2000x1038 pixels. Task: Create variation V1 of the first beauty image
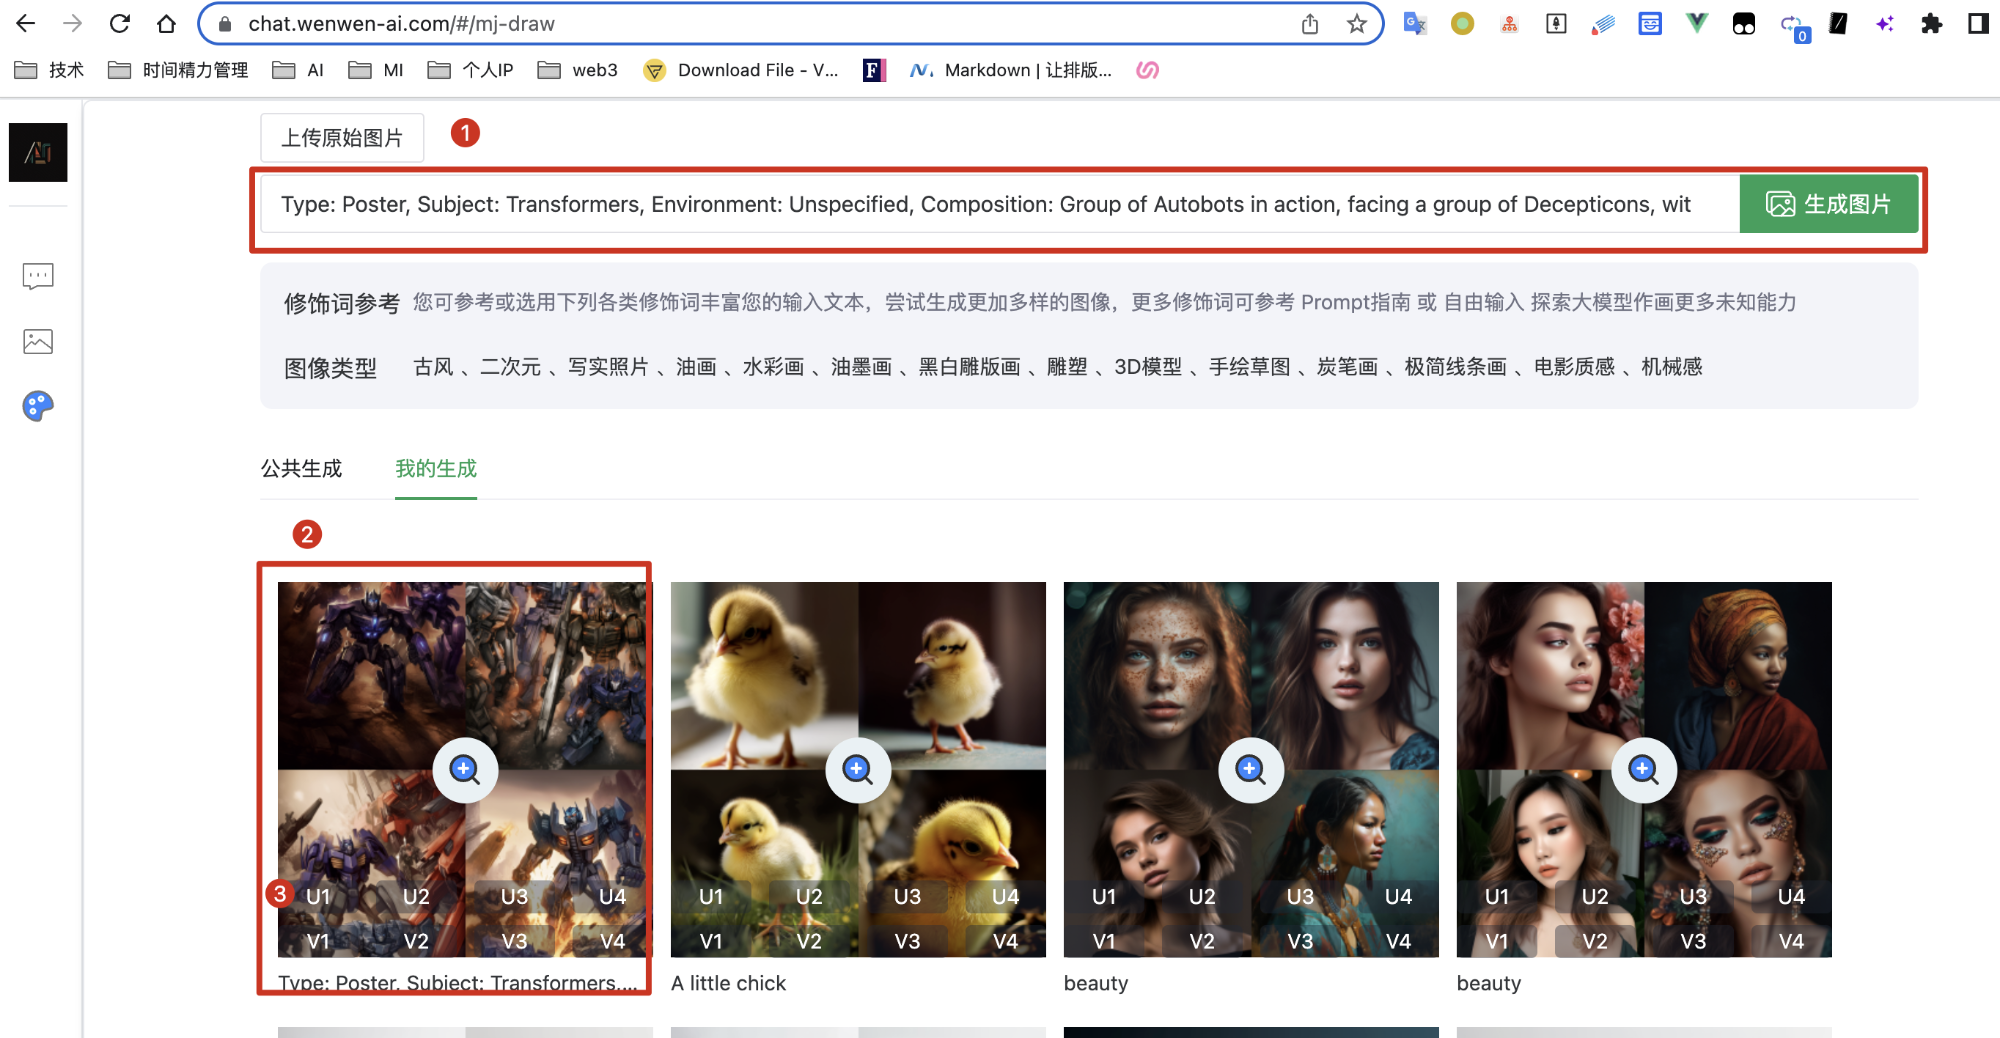tap(1104, 941)
